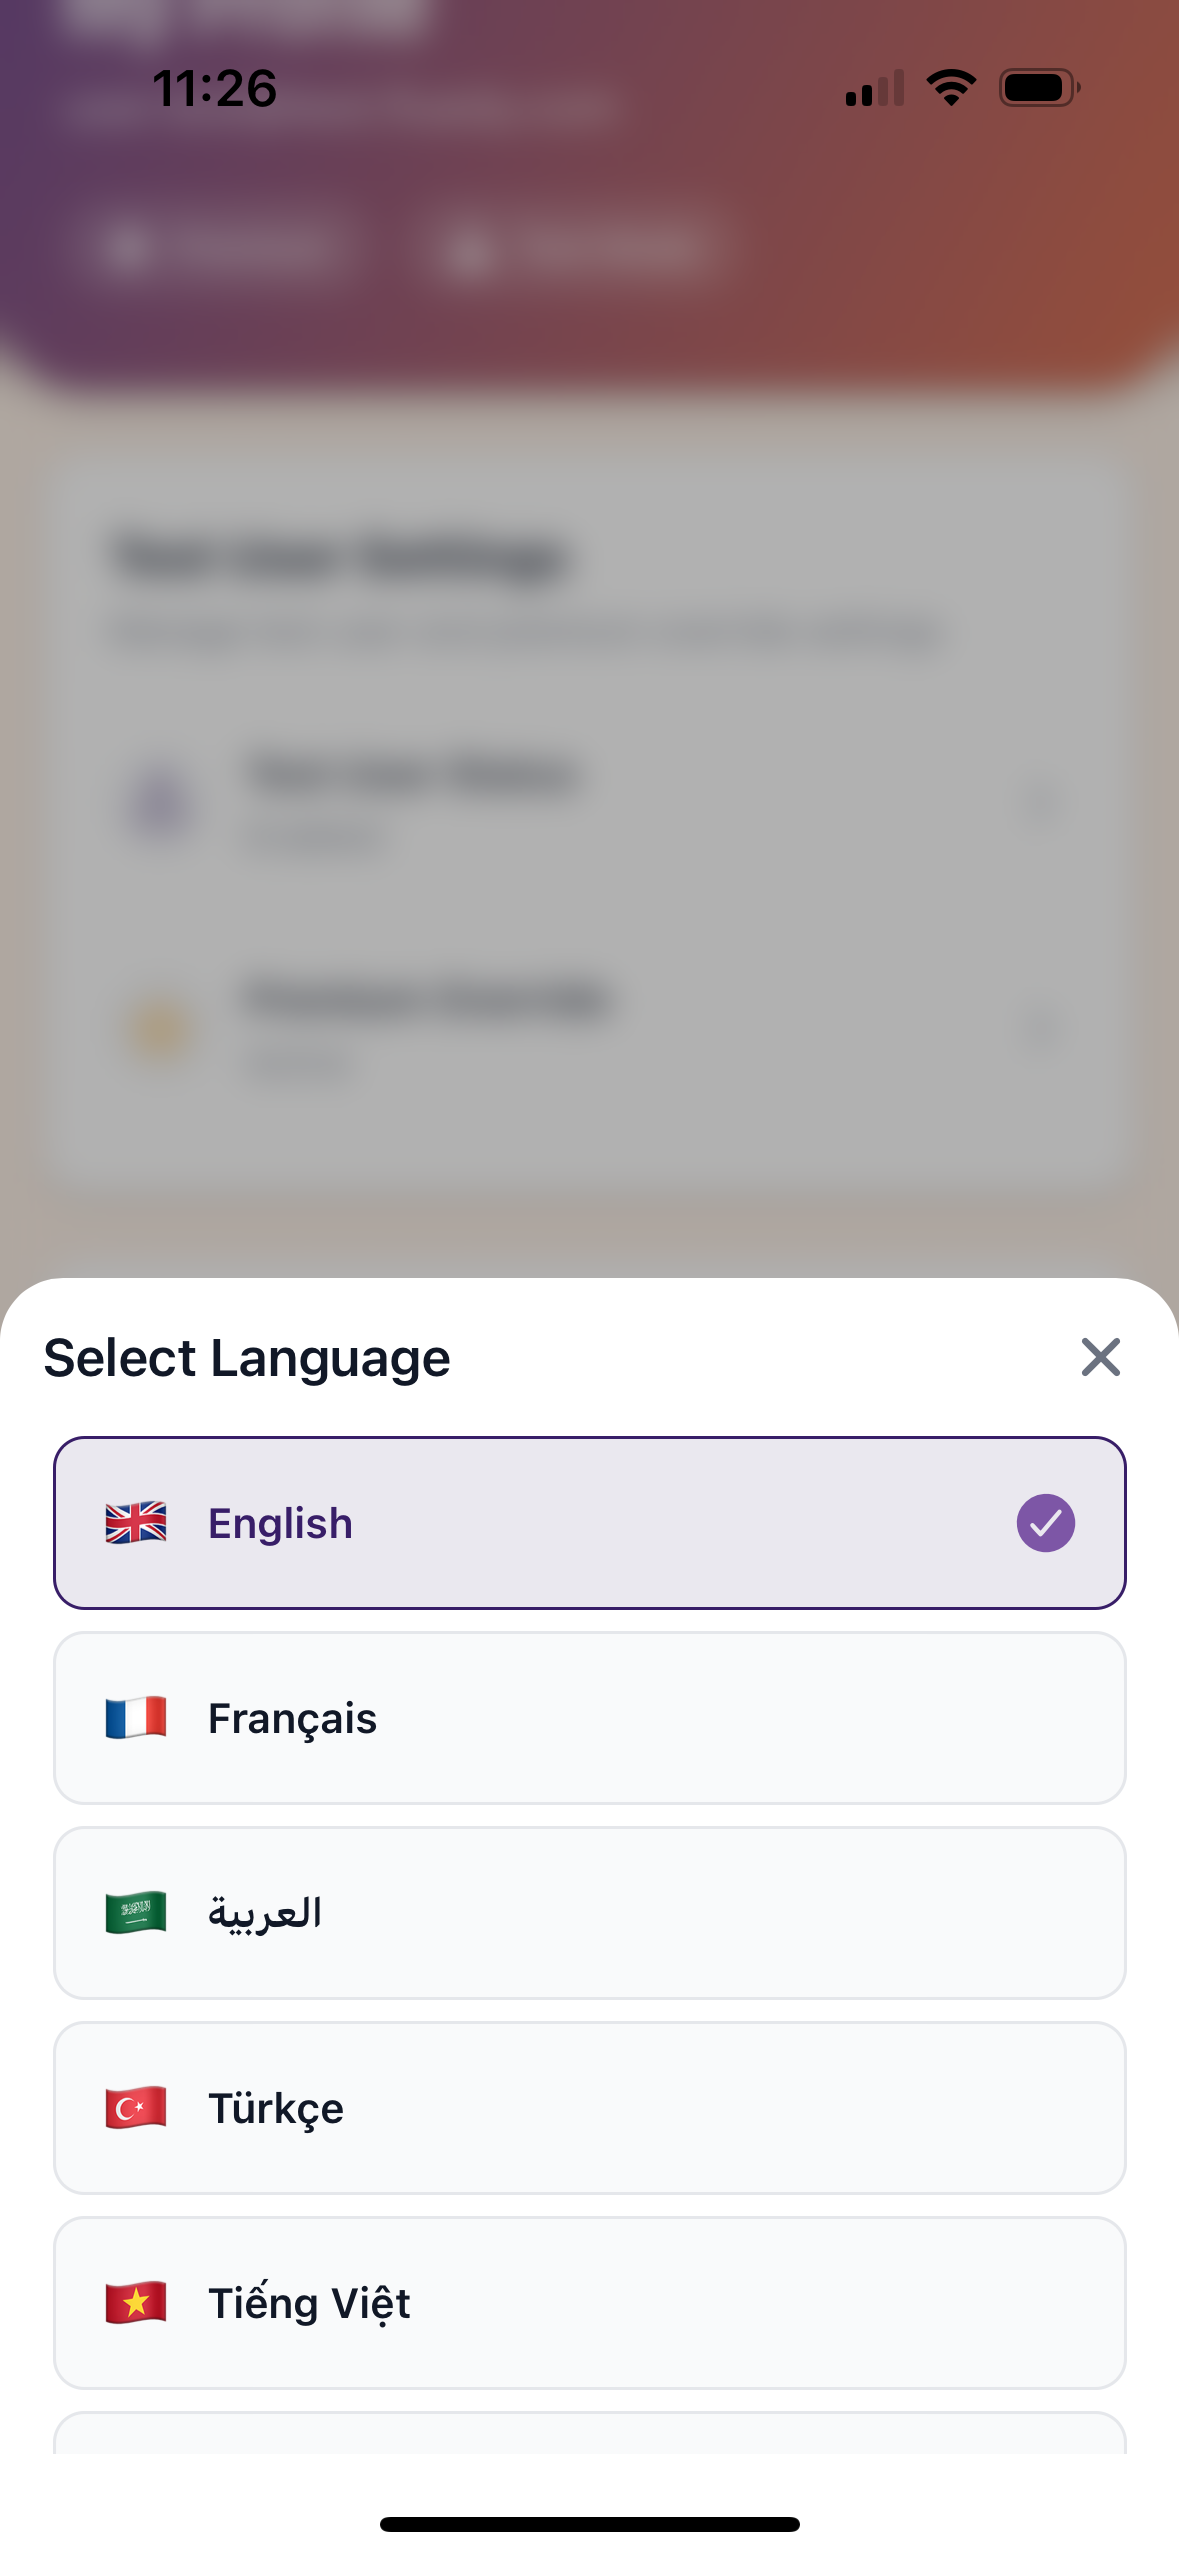Tap the blurred chevron on second settings row

(1042, 1030)
